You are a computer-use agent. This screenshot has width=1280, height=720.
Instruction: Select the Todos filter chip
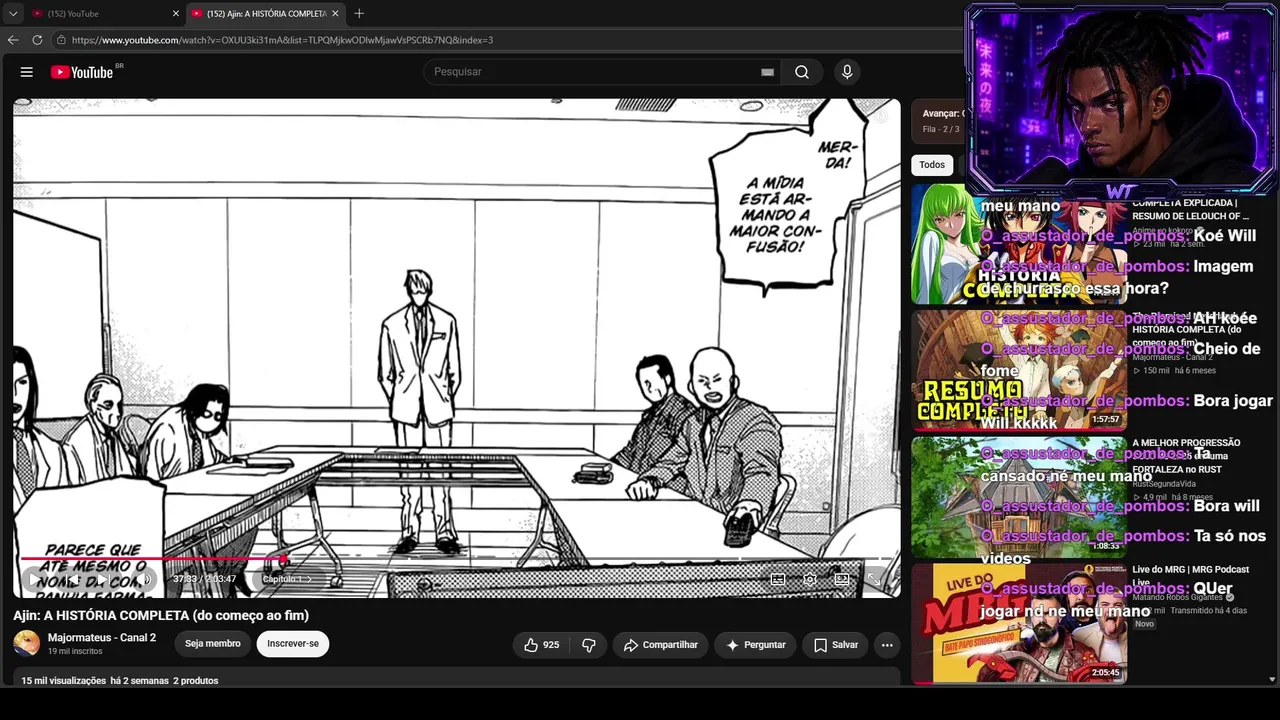pyautogui.click(x=932, y=165)
